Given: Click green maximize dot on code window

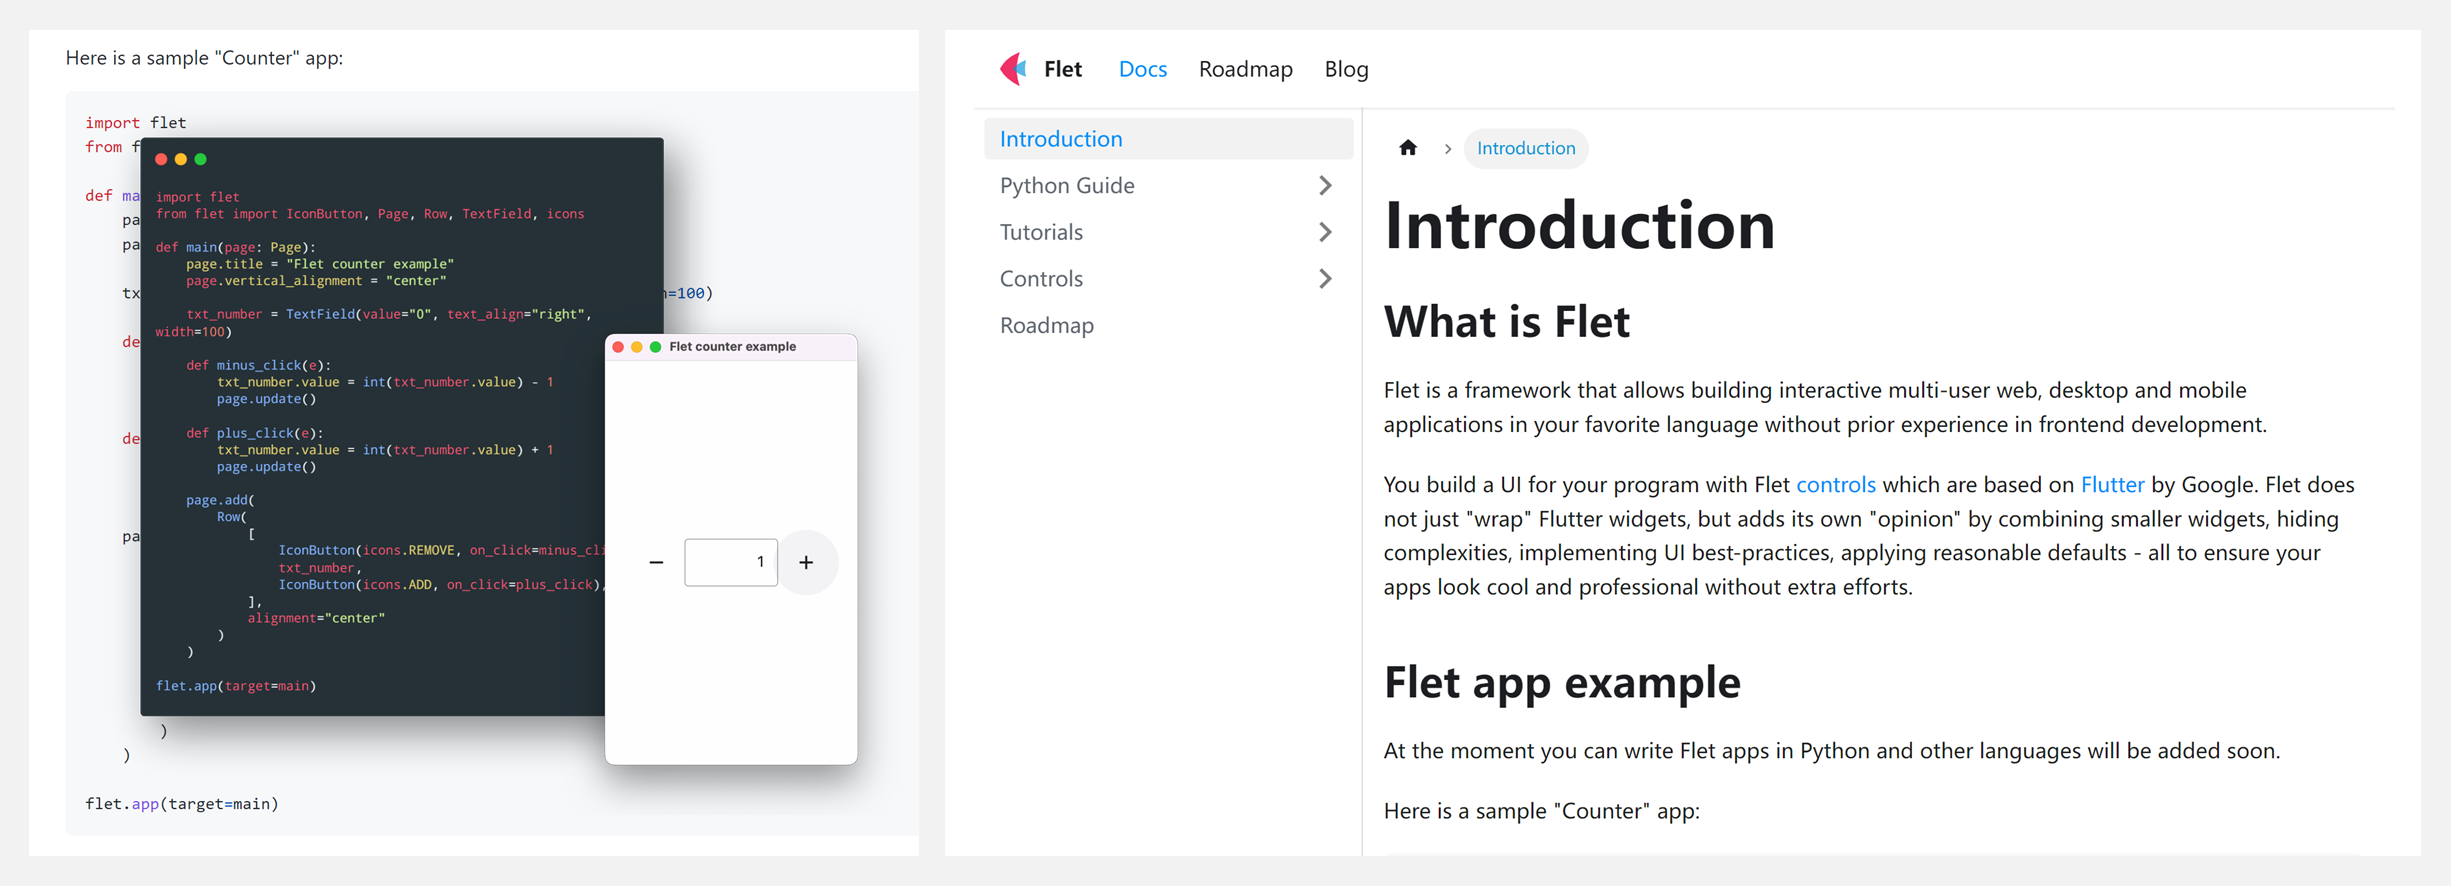Looking at the screenshot, I should (x=201, y=159).
